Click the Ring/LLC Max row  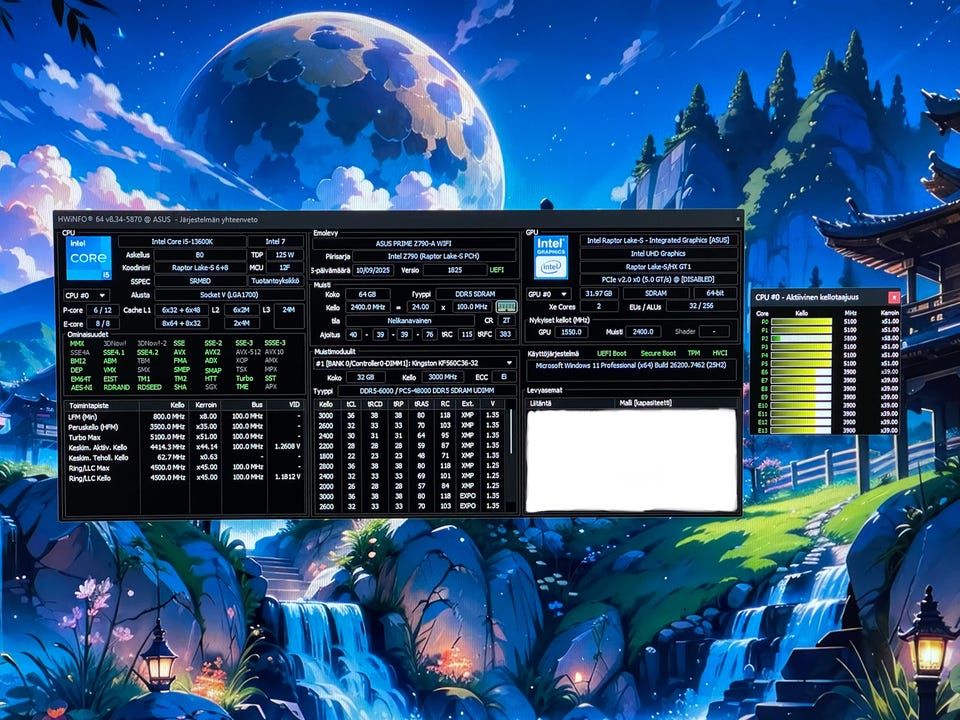tap(184, 468)
